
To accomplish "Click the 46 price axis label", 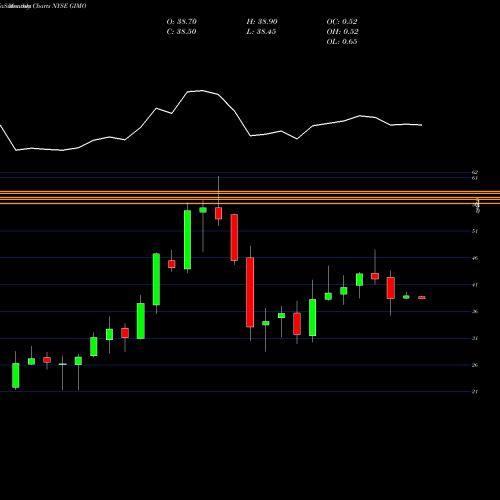I will tap(475, 258).
